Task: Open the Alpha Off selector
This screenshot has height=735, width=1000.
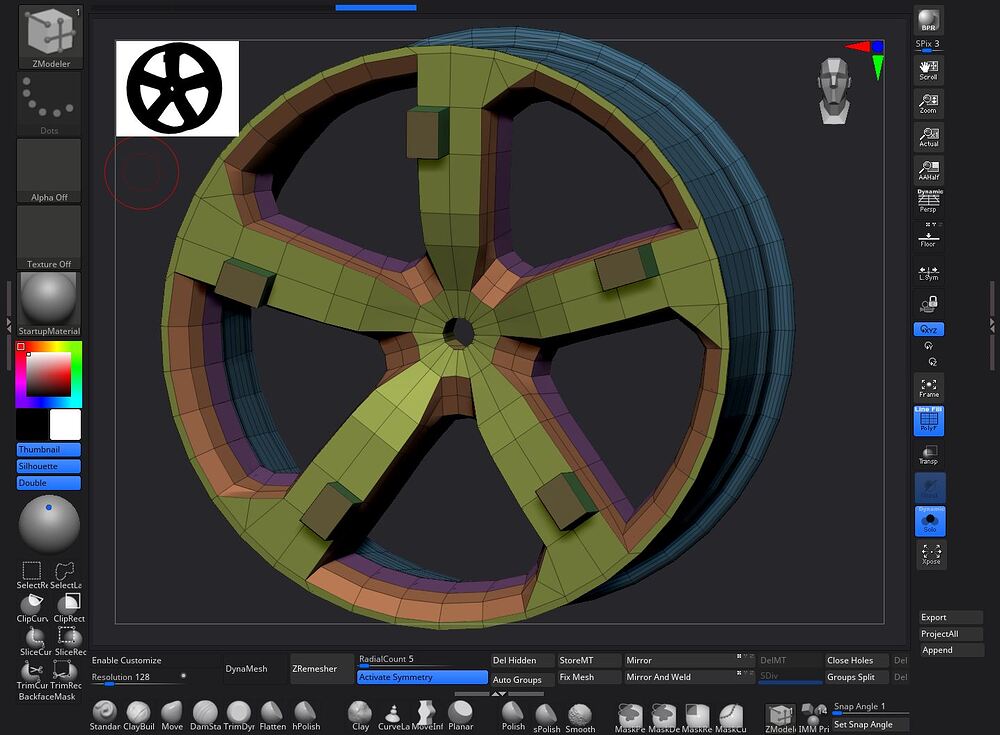Action: point(49,171)
